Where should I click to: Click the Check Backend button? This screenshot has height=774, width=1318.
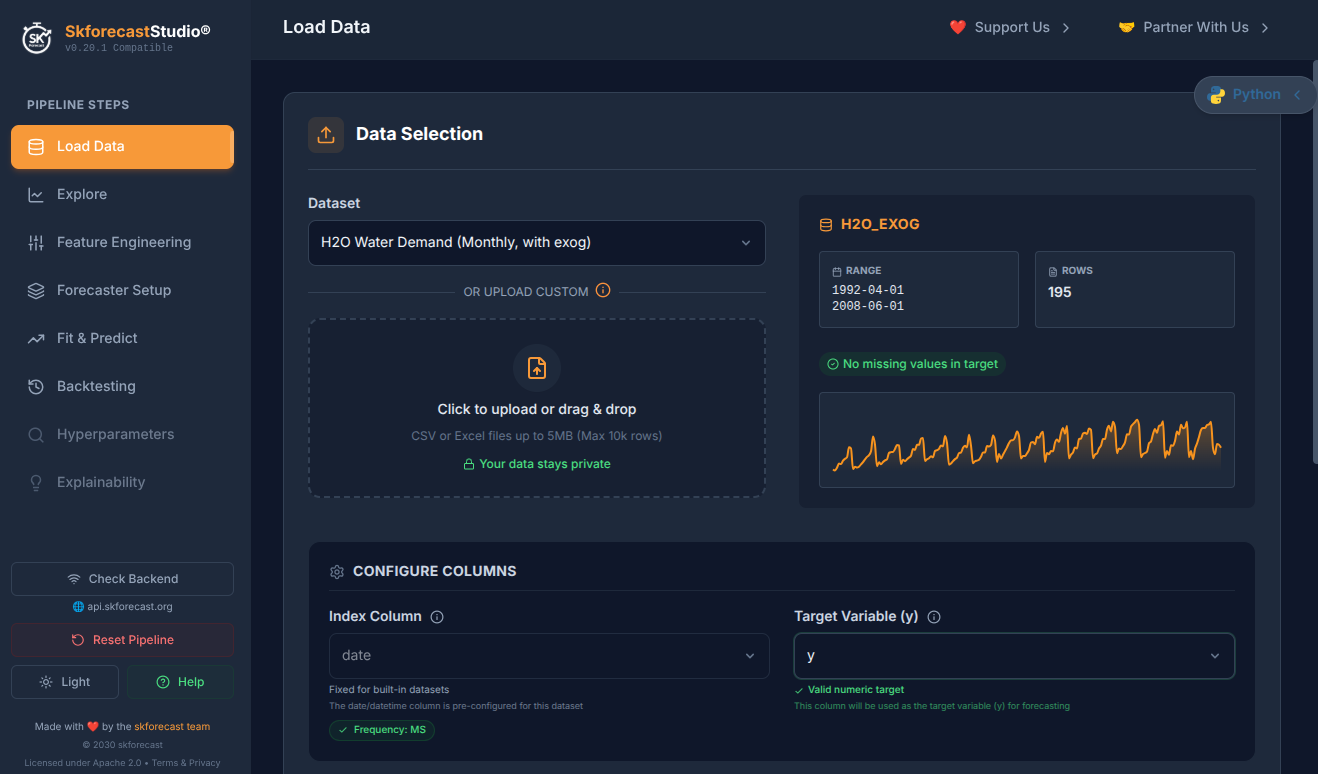point(122,579)
